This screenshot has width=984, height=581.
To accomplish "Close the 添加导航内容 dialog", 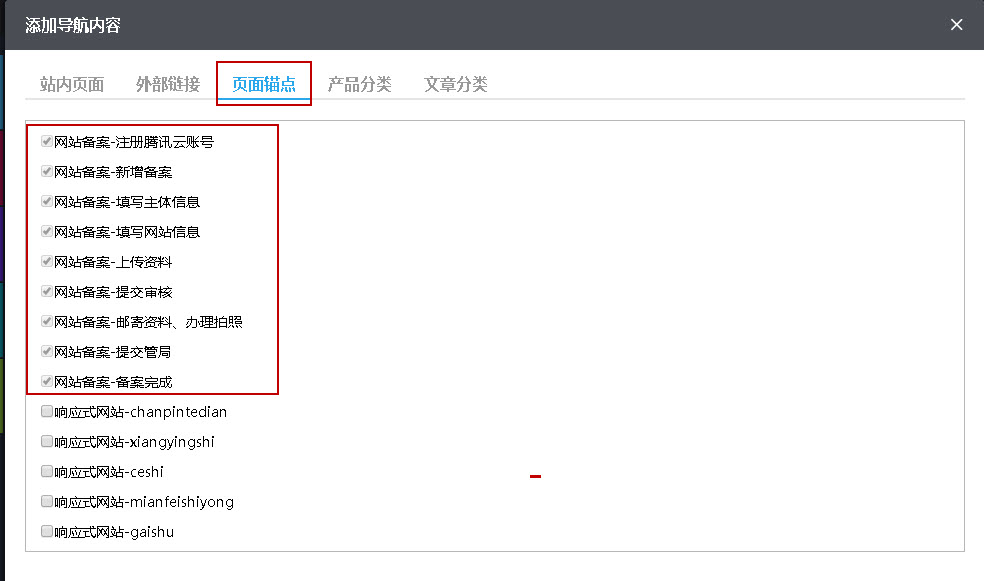I will tap(956, 25).
